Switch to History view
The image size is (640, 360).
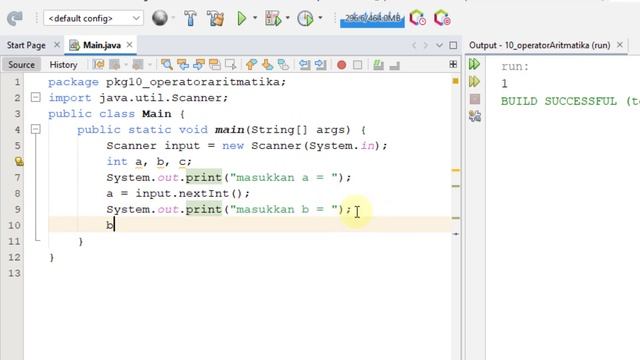[63, 64]
